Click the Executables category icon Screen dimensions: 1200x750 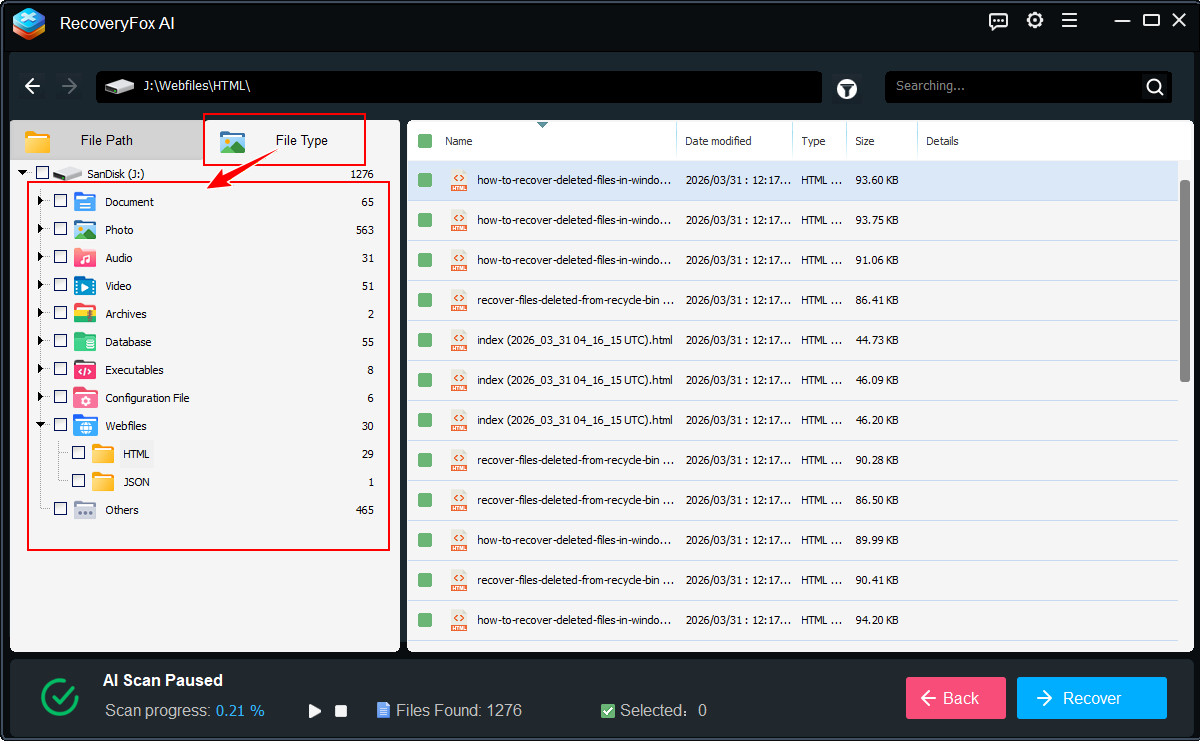[85, 369]
